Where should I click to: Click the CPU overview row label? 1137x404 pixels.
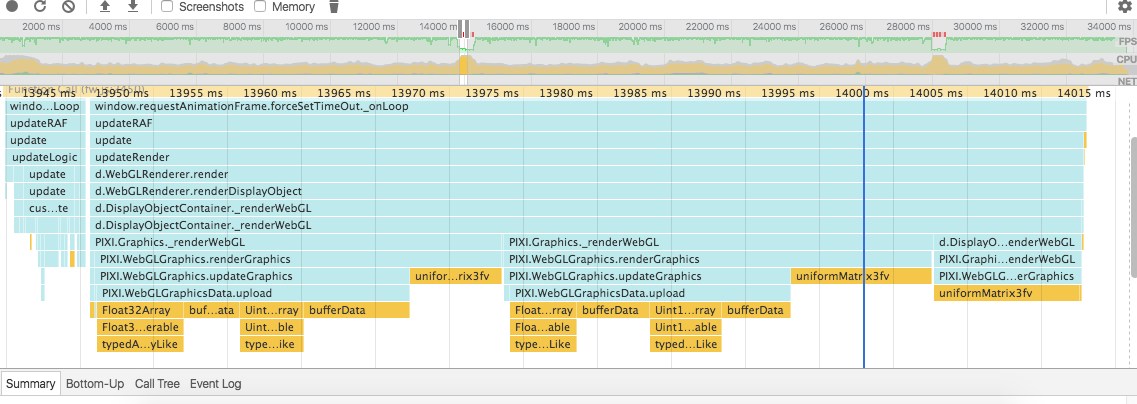pyautogui.click(x=1126, y=59)
